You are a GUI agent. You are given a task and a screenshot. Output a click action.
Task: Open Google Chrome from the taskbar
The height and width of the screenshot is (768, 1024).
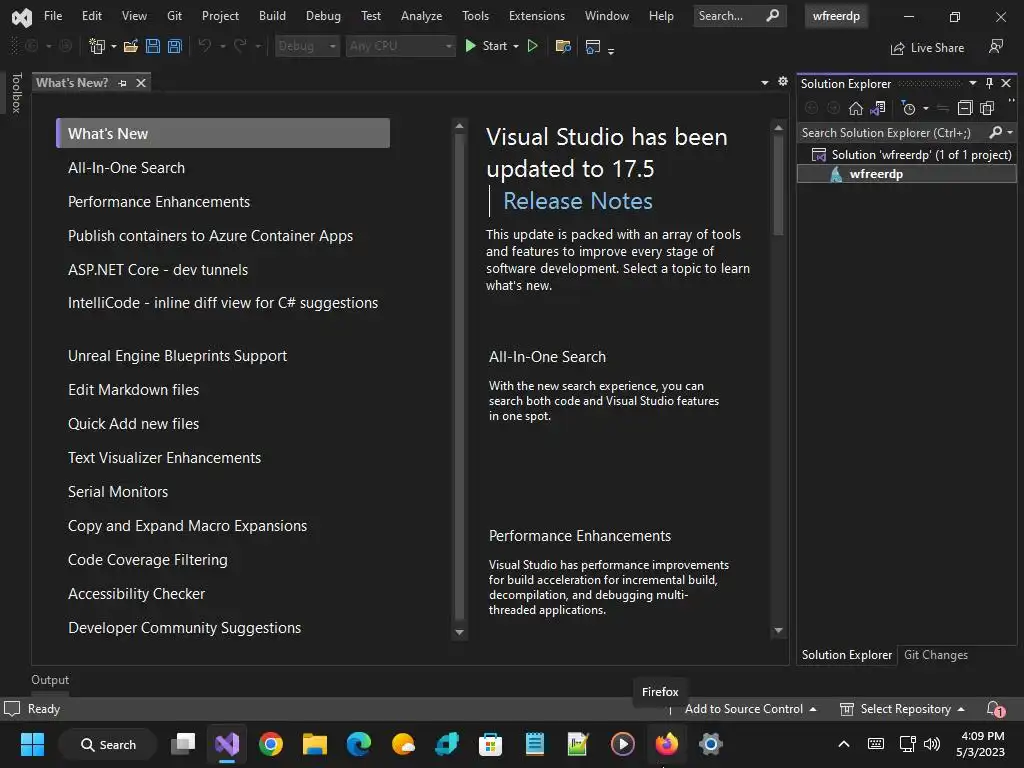(x=270, y=744)
